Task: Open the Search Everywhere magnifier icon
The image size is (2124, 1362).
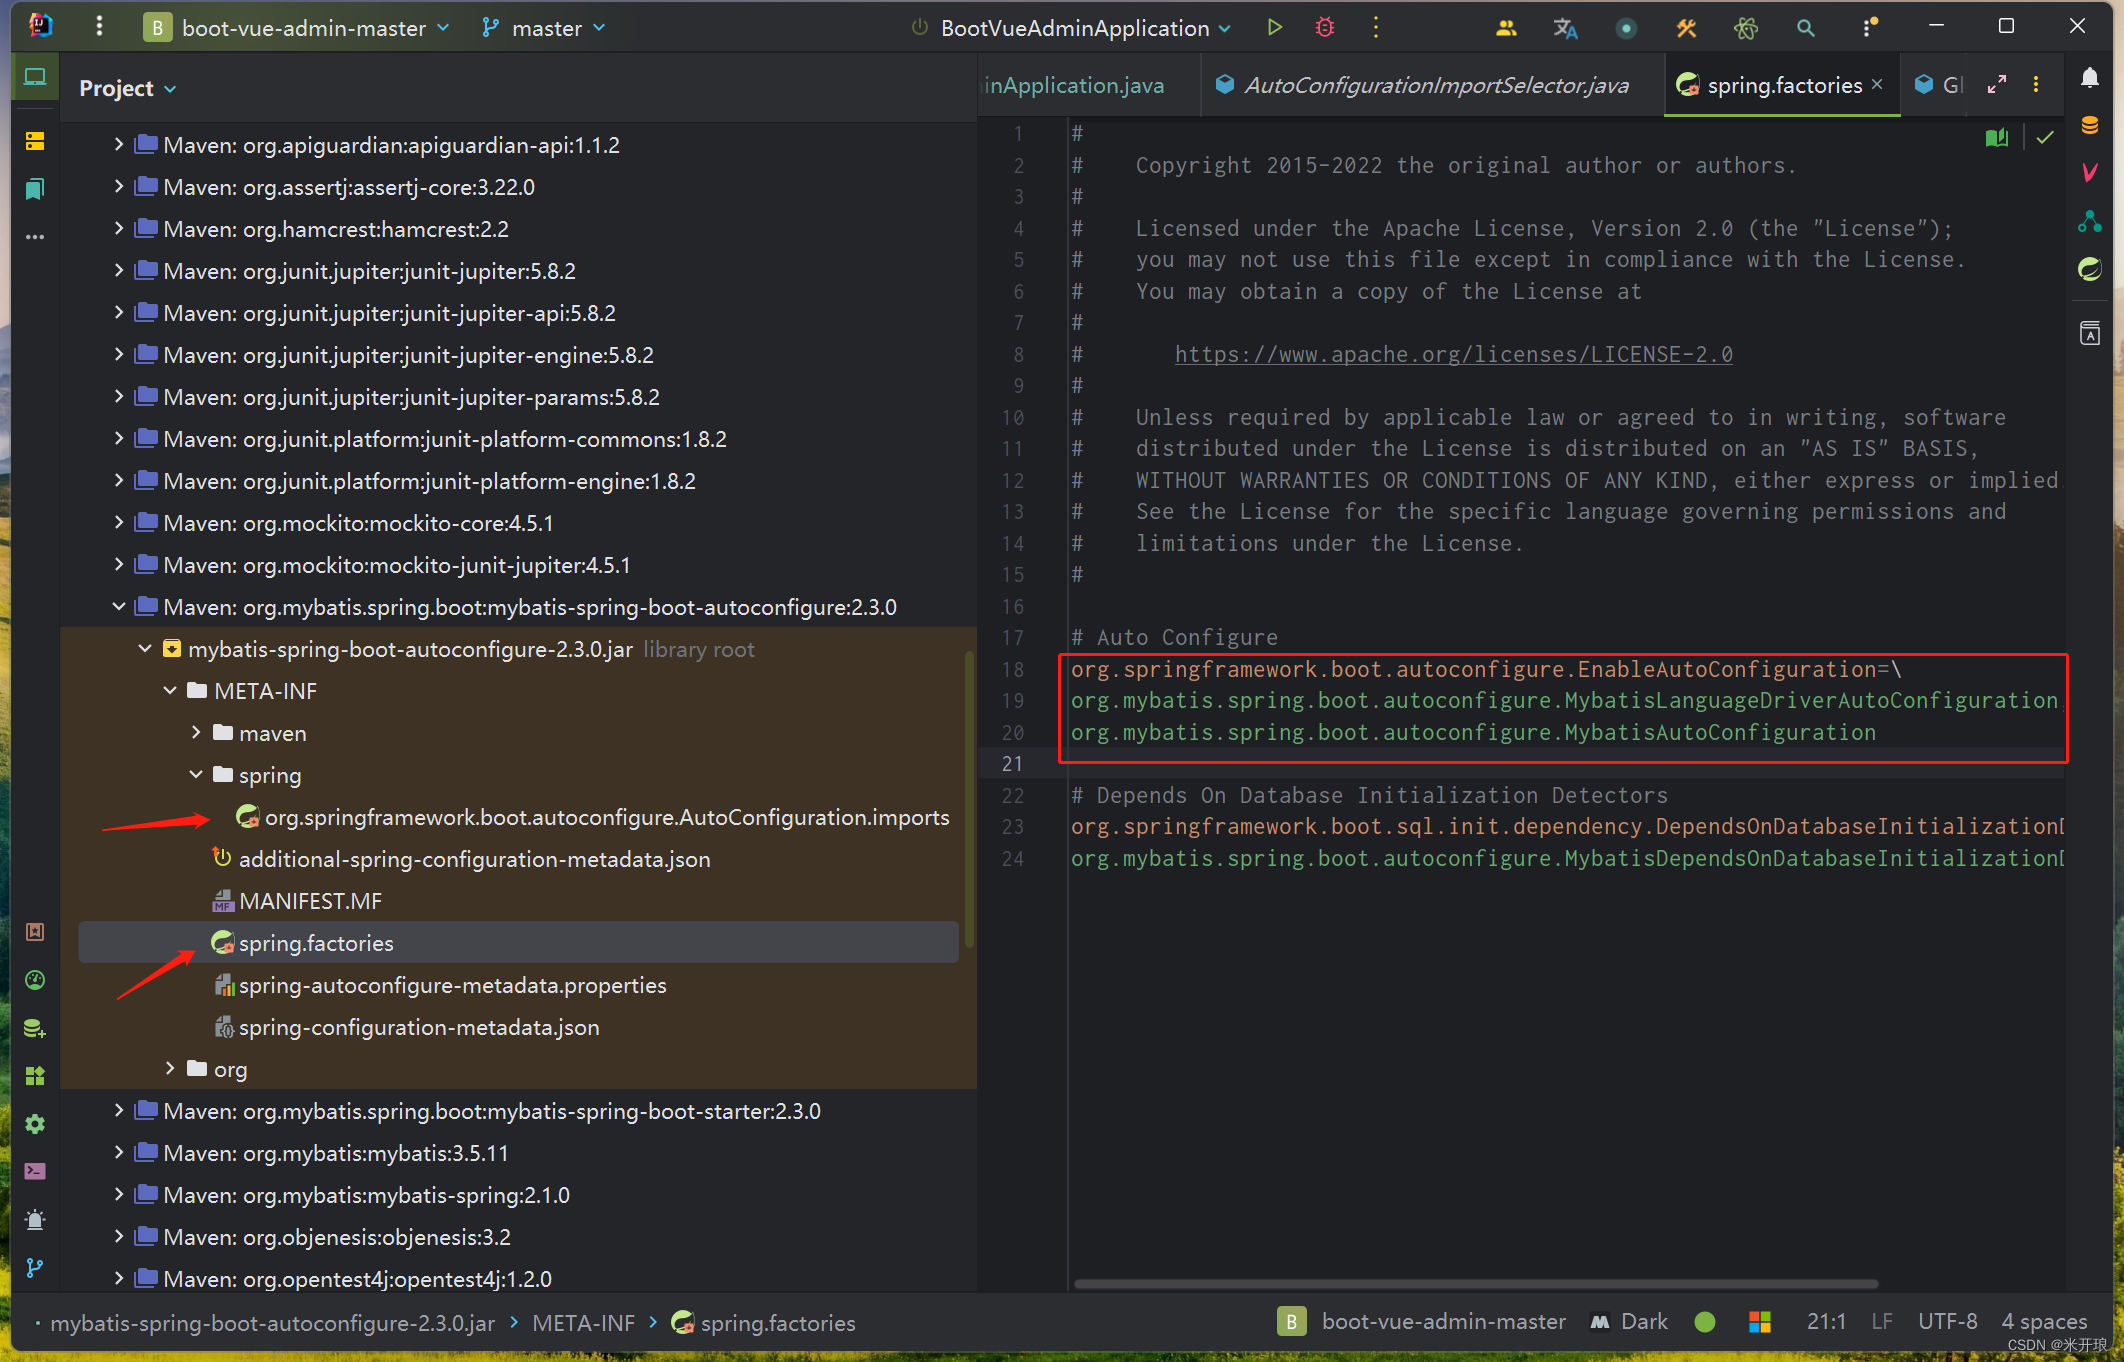Action: [1805, 28]
